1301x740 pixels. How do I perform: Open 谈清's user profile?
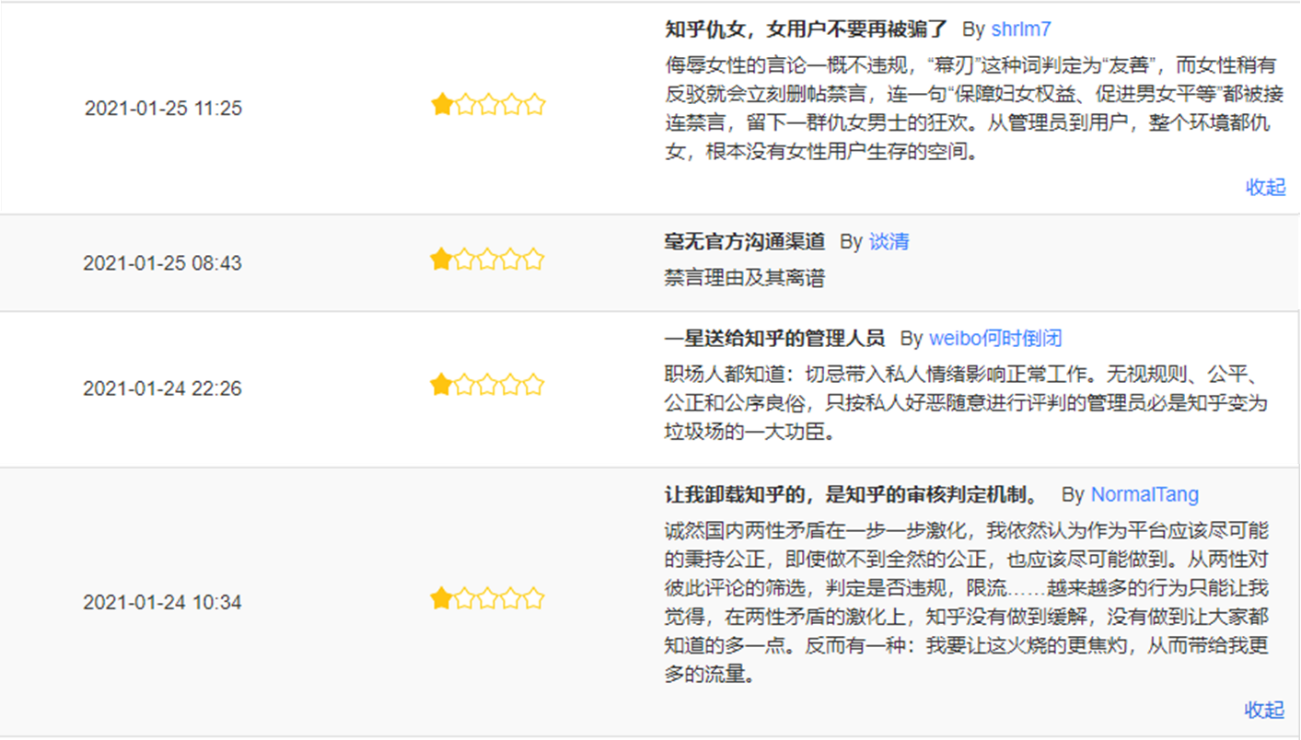[889, 241]
